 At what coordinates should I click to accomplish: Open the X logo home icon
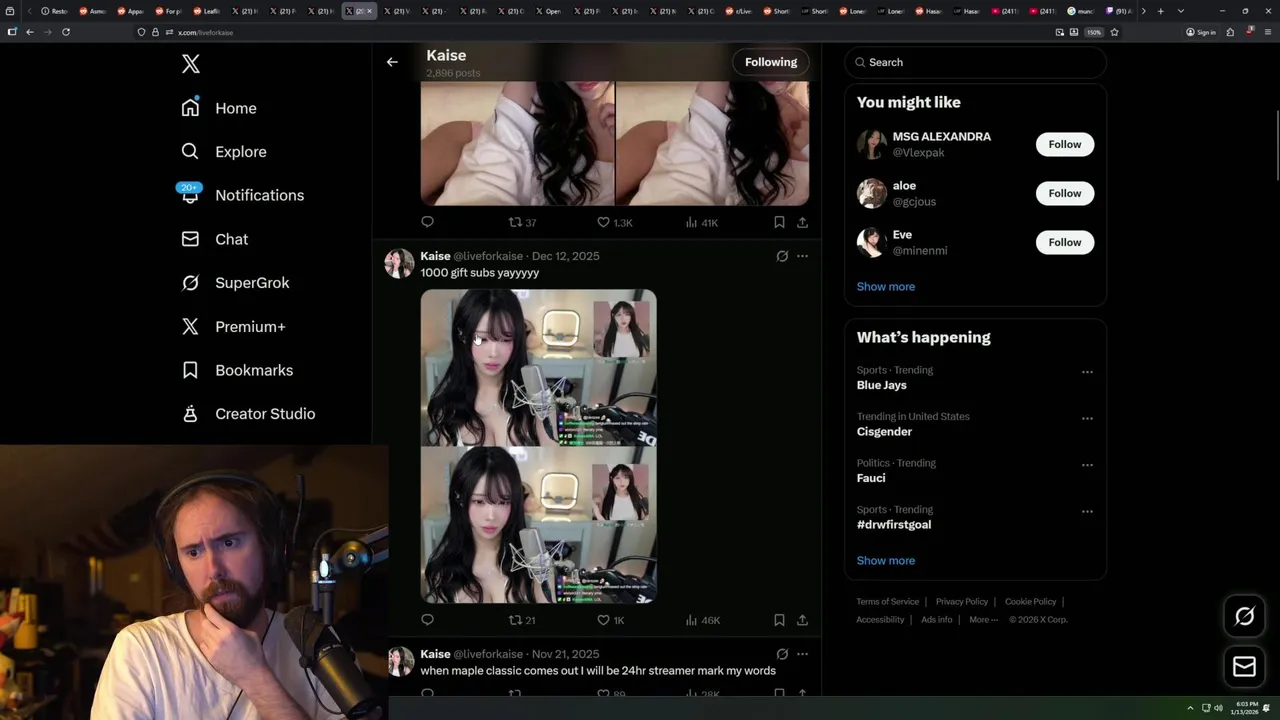(191, 64)
